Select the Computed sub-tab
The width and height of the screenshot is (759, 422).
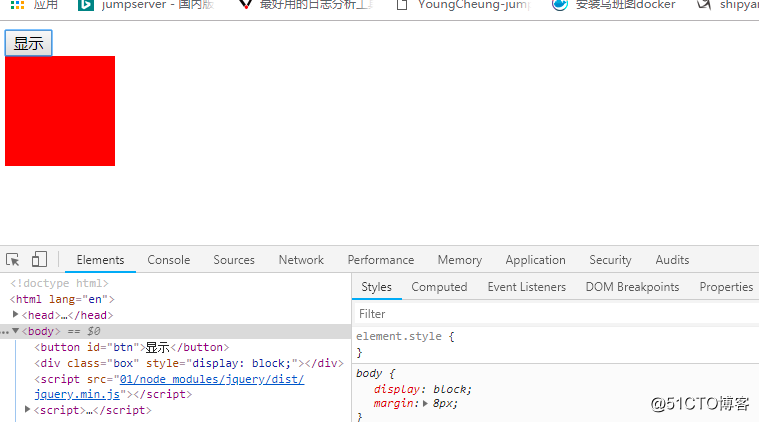click(x=439, y=287)
